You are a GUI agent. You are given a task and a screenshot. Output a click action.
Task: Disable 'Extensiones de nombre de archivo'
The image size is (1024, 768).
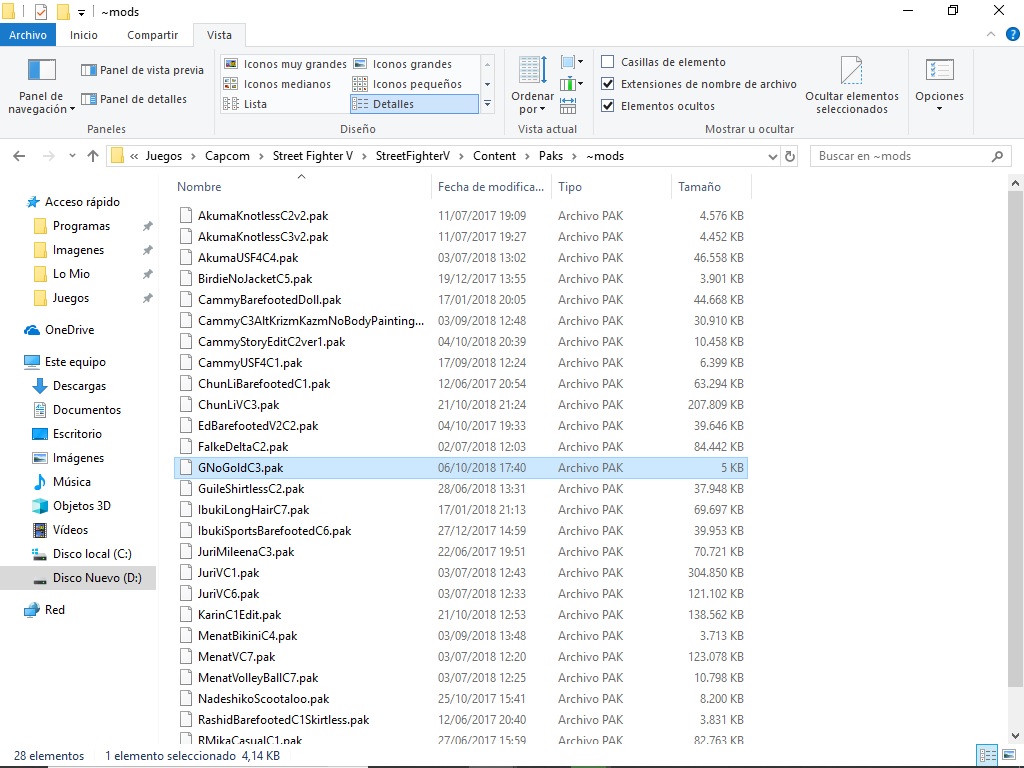(x=609, y=84)
